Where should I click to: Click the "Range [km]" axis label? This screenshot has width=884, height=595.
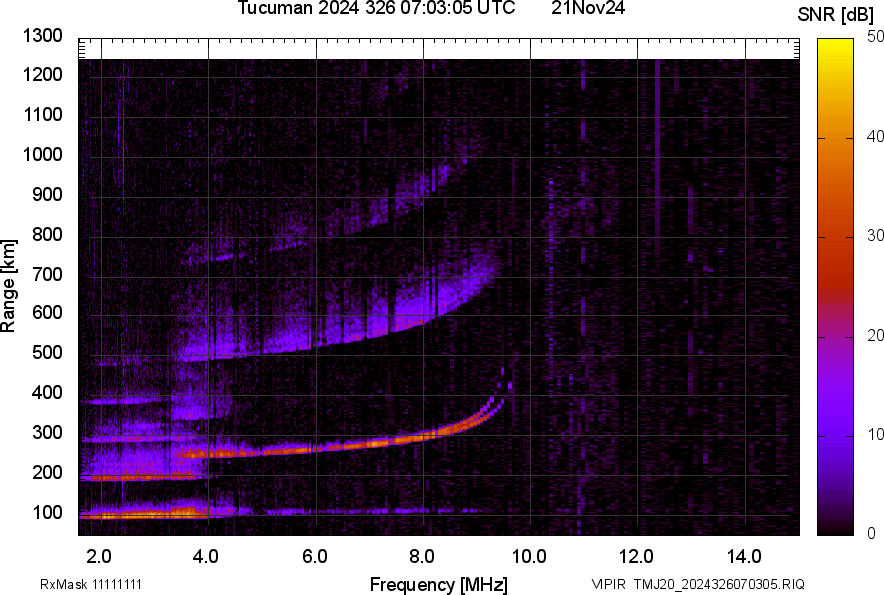8,286
